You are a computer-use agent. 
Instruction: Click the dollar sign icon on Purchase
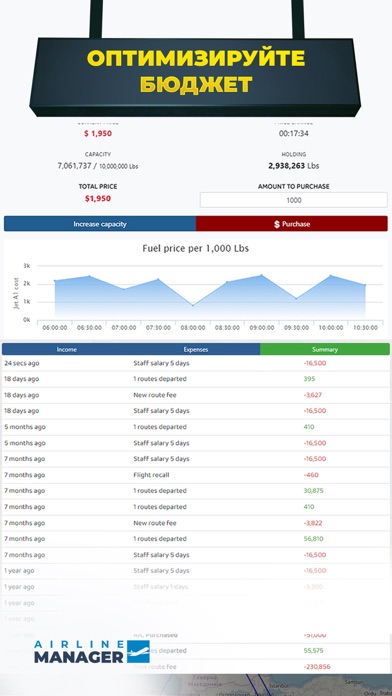(x=277, y=224)
